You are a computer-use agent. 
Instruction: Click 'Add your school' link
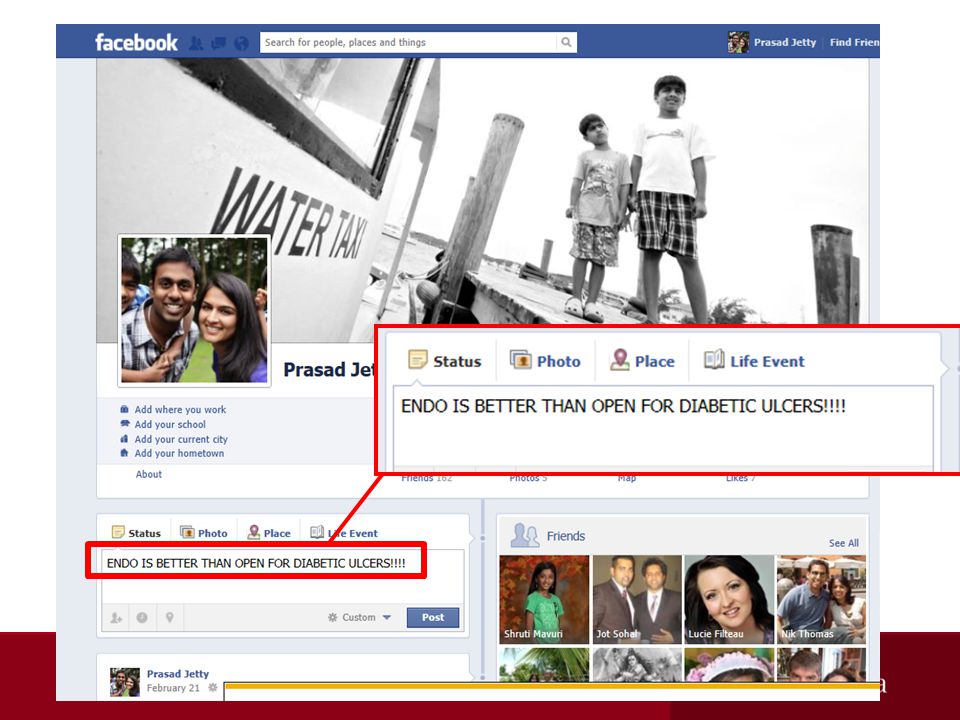pos(170,424)
